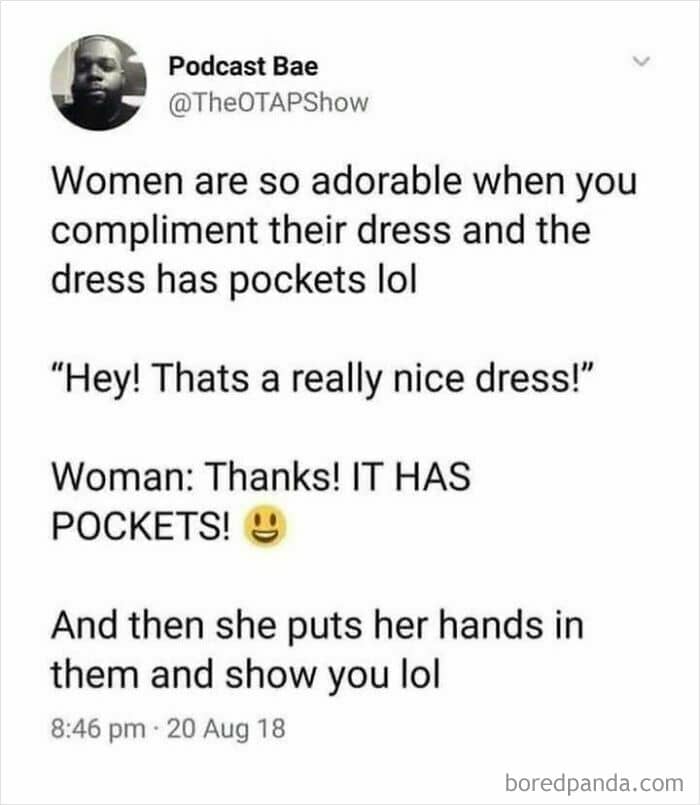Click the "dress has pockets lol" line
The height and width of the screenshot is (805, 700).
(234, 280)
